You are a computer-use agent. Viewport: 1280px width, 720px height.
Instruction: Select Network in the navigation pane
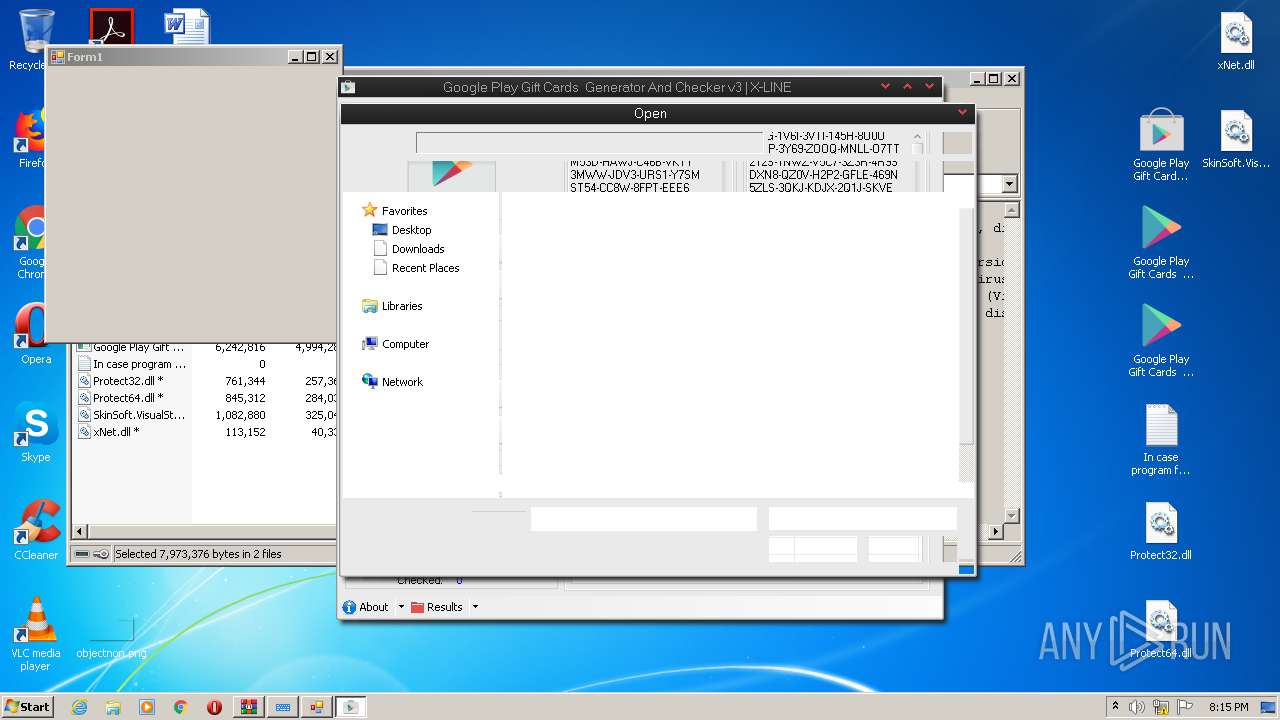pos(393,382)
